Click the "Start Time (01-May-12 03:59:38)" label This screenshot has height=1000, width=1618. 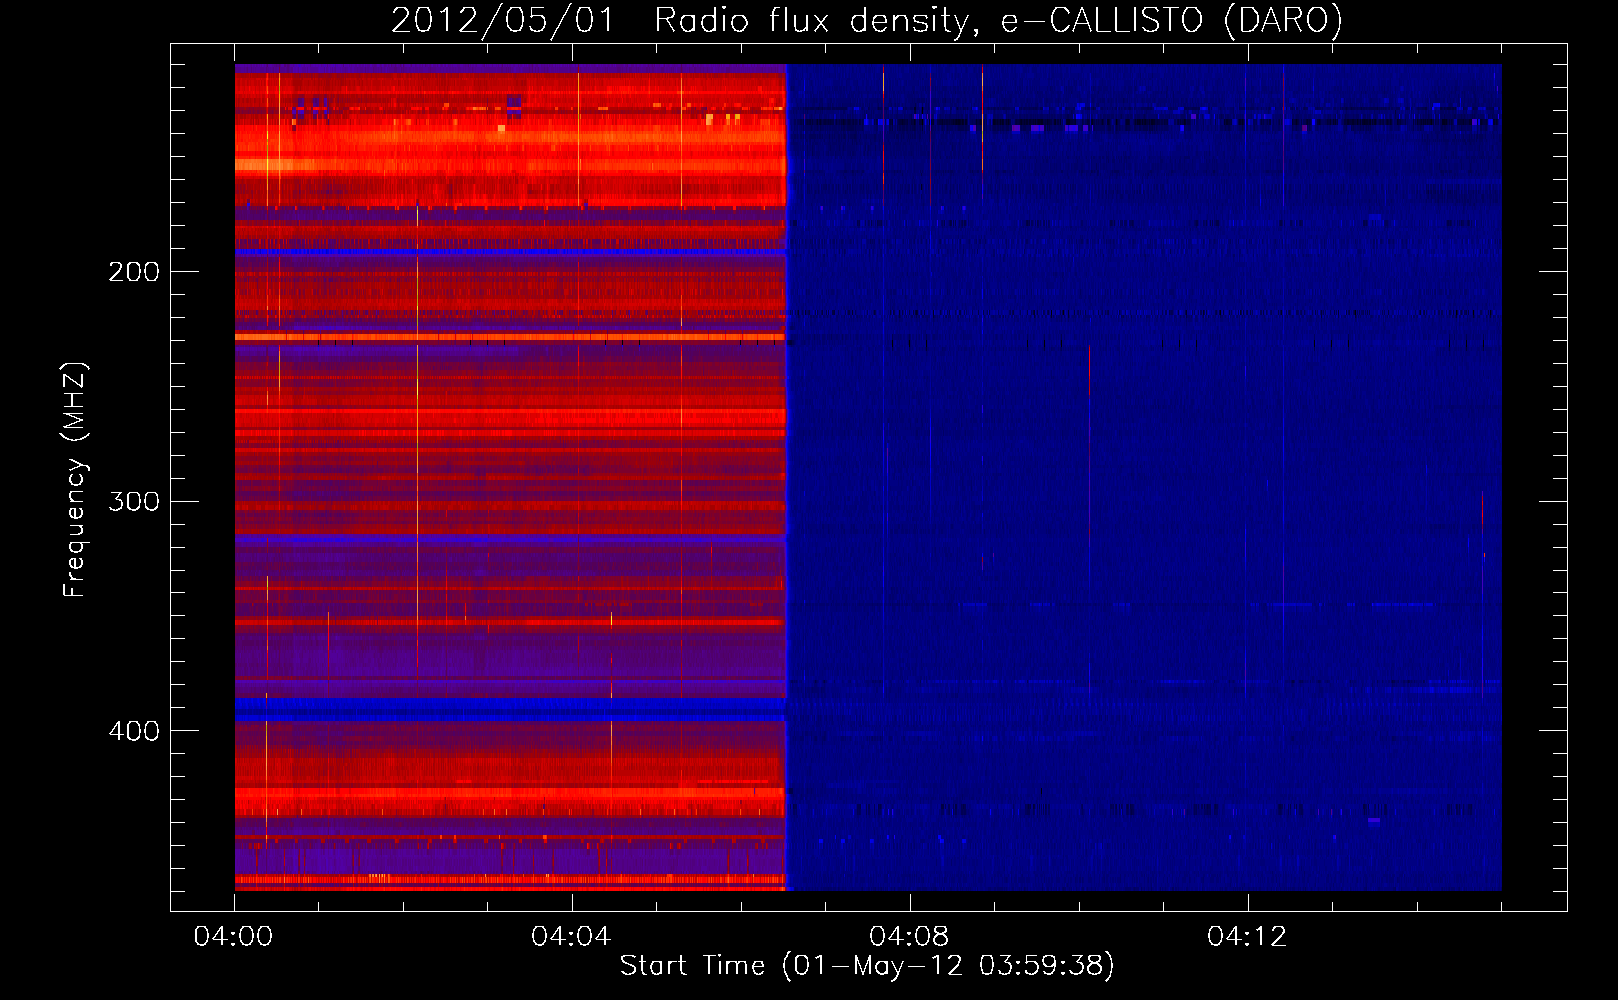click(867, 965)
